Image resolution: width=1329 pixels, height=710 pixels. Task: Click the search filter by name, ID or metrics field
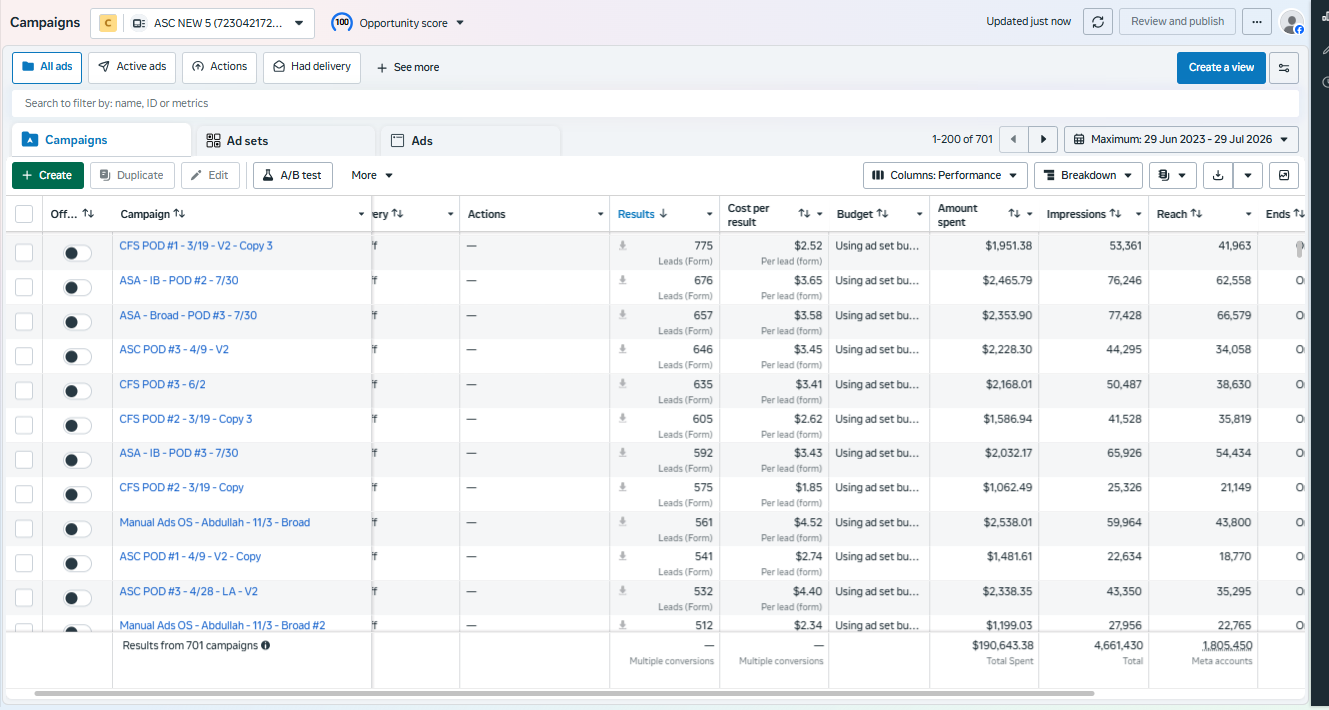tap(655, 103)
